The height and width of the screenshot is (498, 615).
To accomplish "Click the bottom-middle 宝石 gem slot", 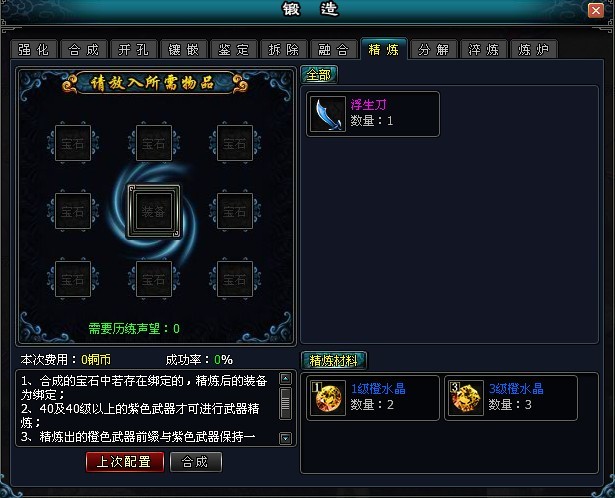I will click(154, 279).
